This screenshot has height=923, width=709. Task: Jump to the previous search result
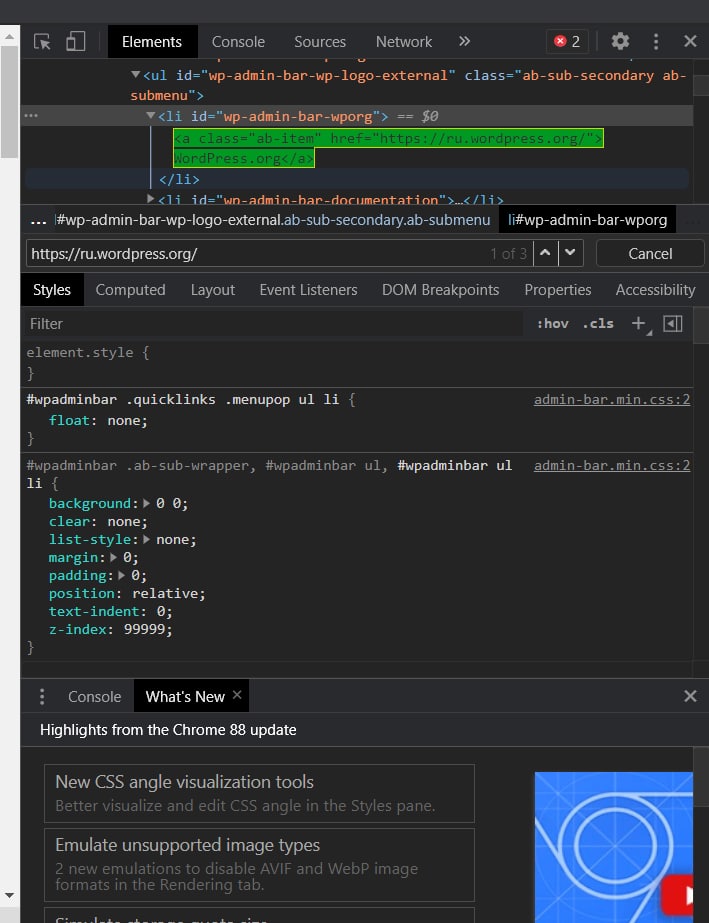(x=545, y=253)
